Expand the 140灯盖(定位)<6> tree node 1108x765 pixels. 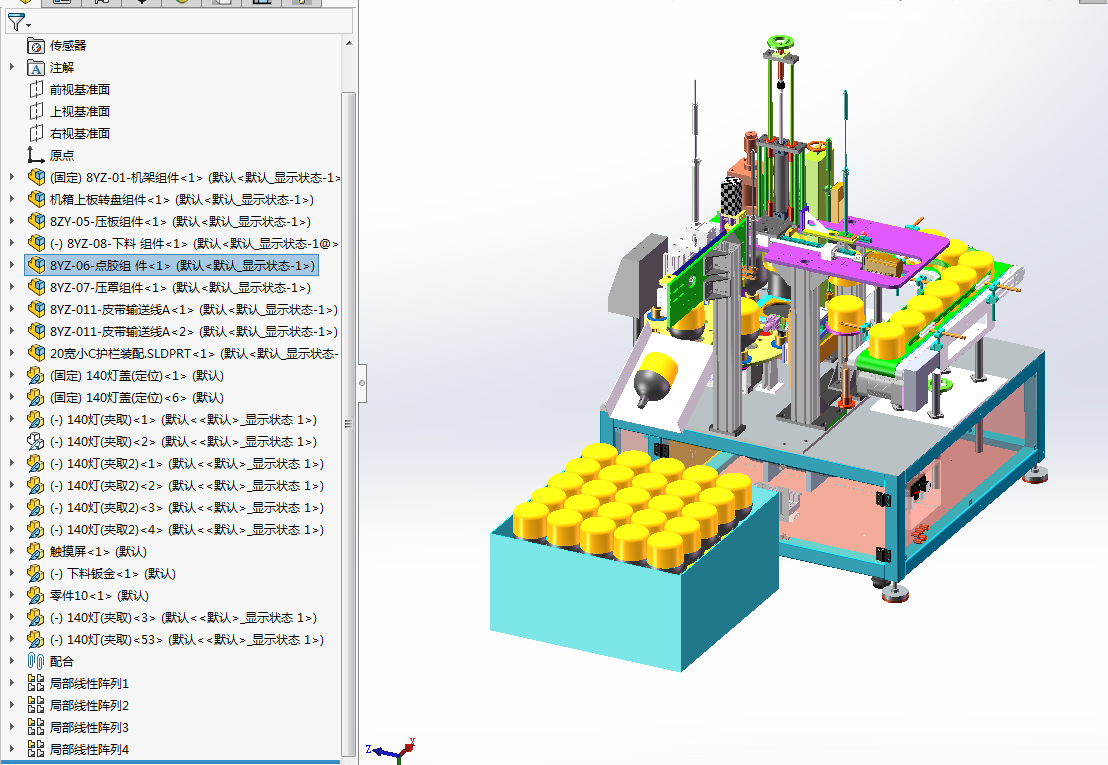(x=12, y=397)
